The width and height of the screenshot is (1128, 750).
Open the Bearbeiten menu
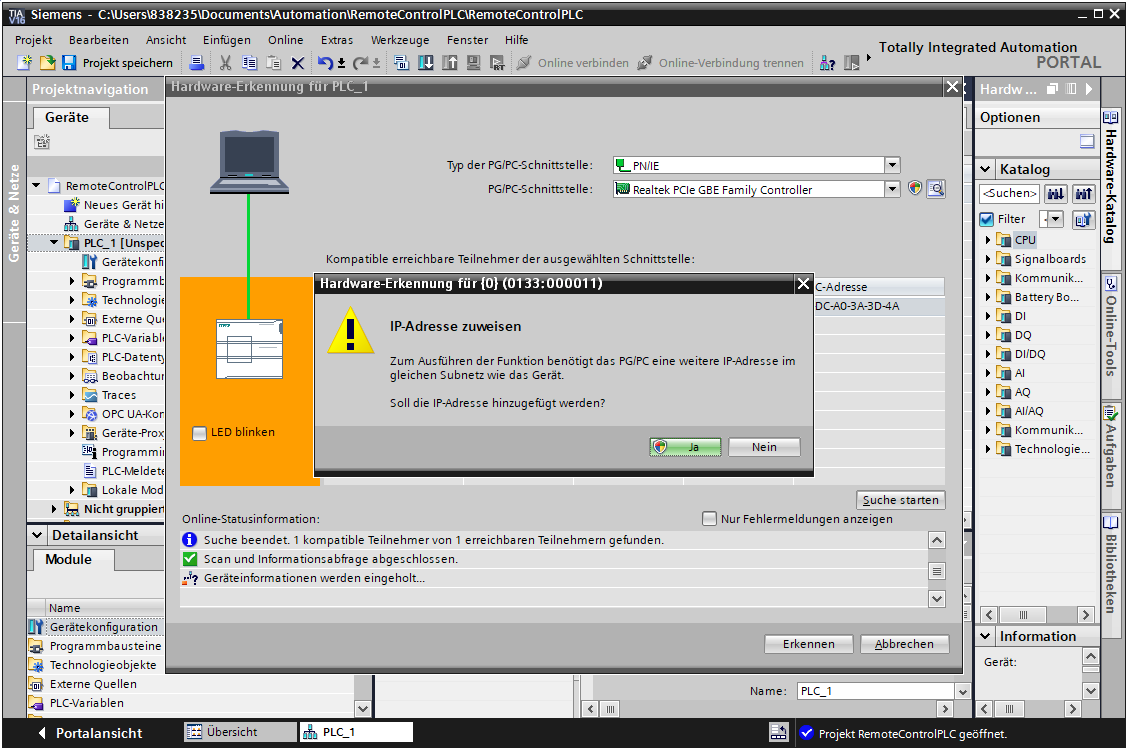click(99, 40)
